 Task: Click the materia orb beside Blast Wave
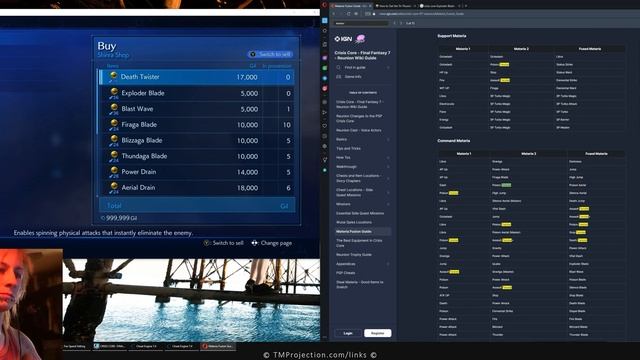click(x=114, y=107)
